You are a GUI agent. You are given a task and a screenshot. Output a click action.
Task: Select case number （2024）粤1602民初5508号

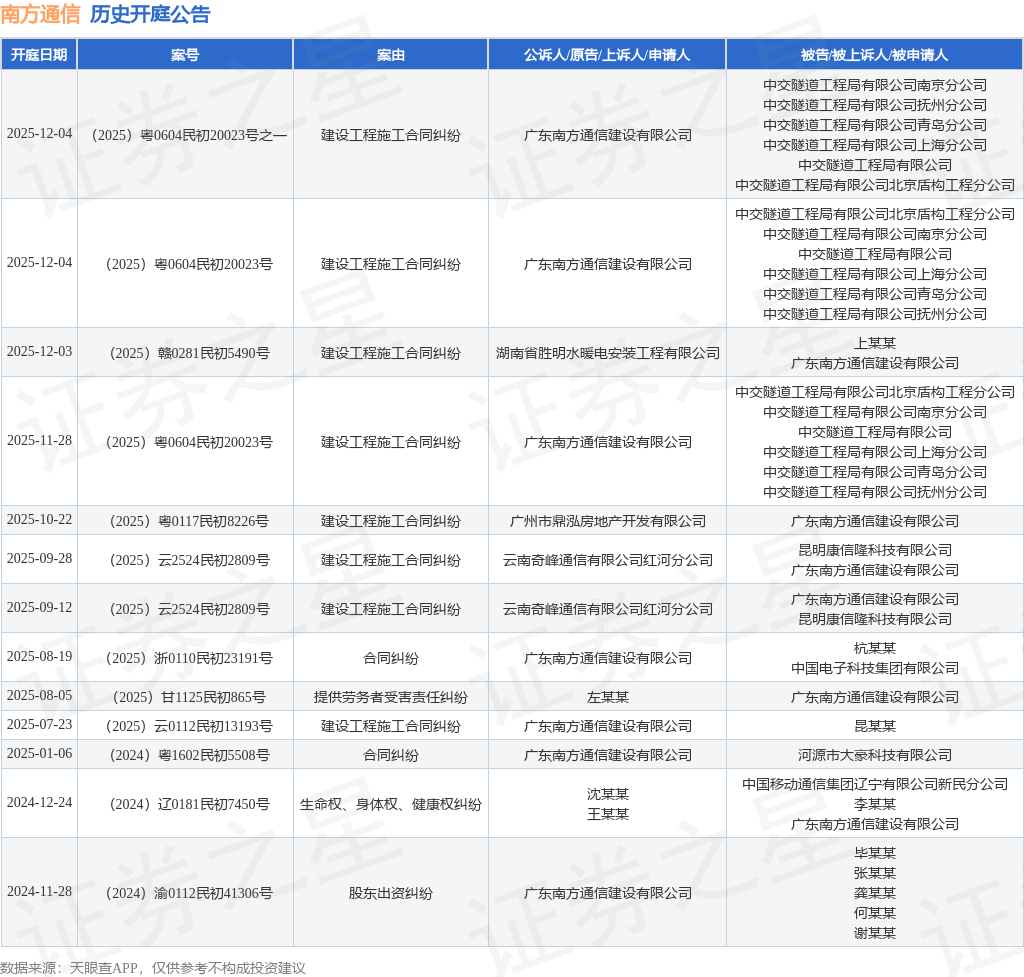[185, 755]
